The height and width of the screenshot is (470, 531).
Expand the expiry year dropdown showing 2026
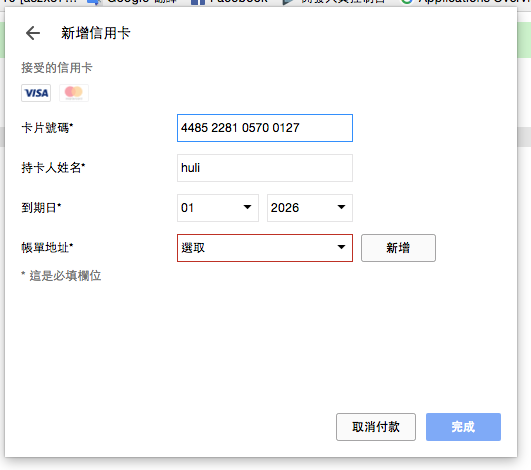(x=310, y=208)
